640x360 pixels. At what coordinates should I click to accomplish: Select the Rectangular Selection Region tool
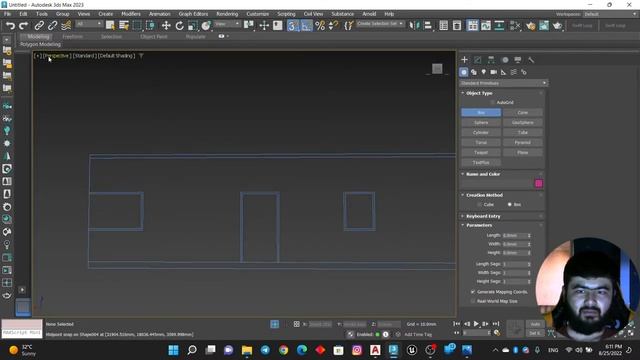137,26
